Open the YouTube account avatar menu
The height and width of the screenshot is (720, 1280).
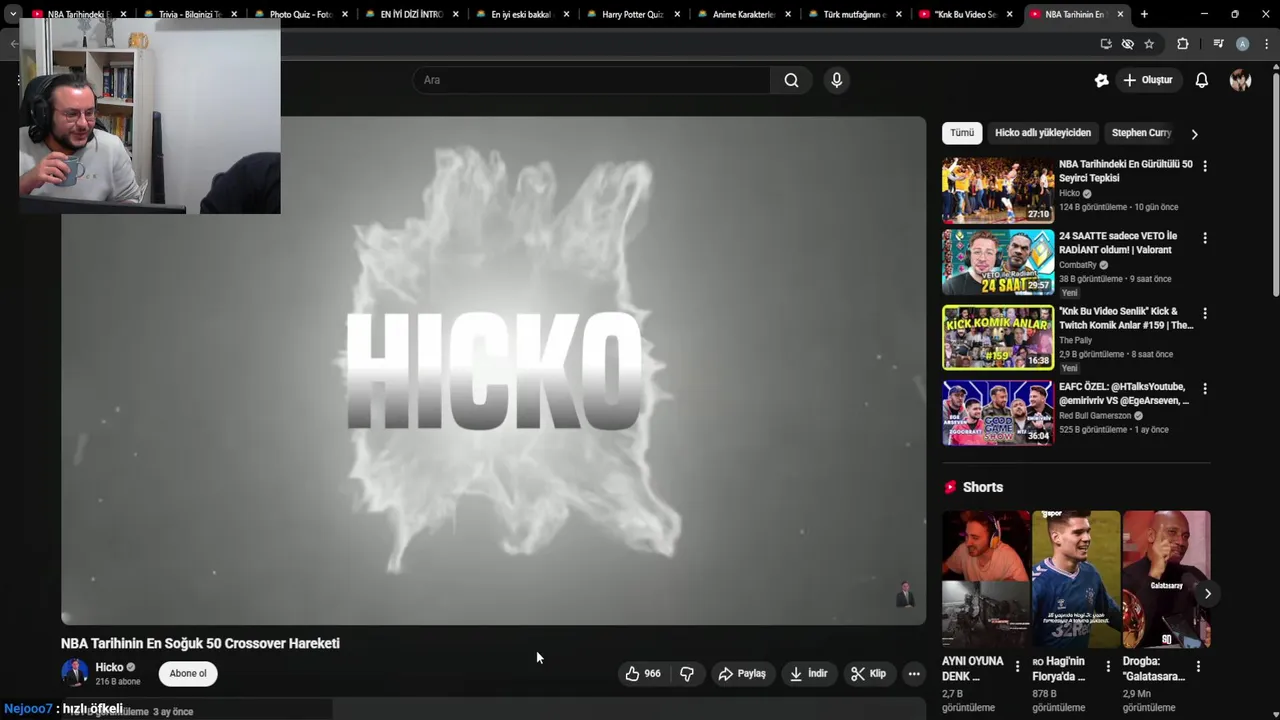[x=1241, y=80]
